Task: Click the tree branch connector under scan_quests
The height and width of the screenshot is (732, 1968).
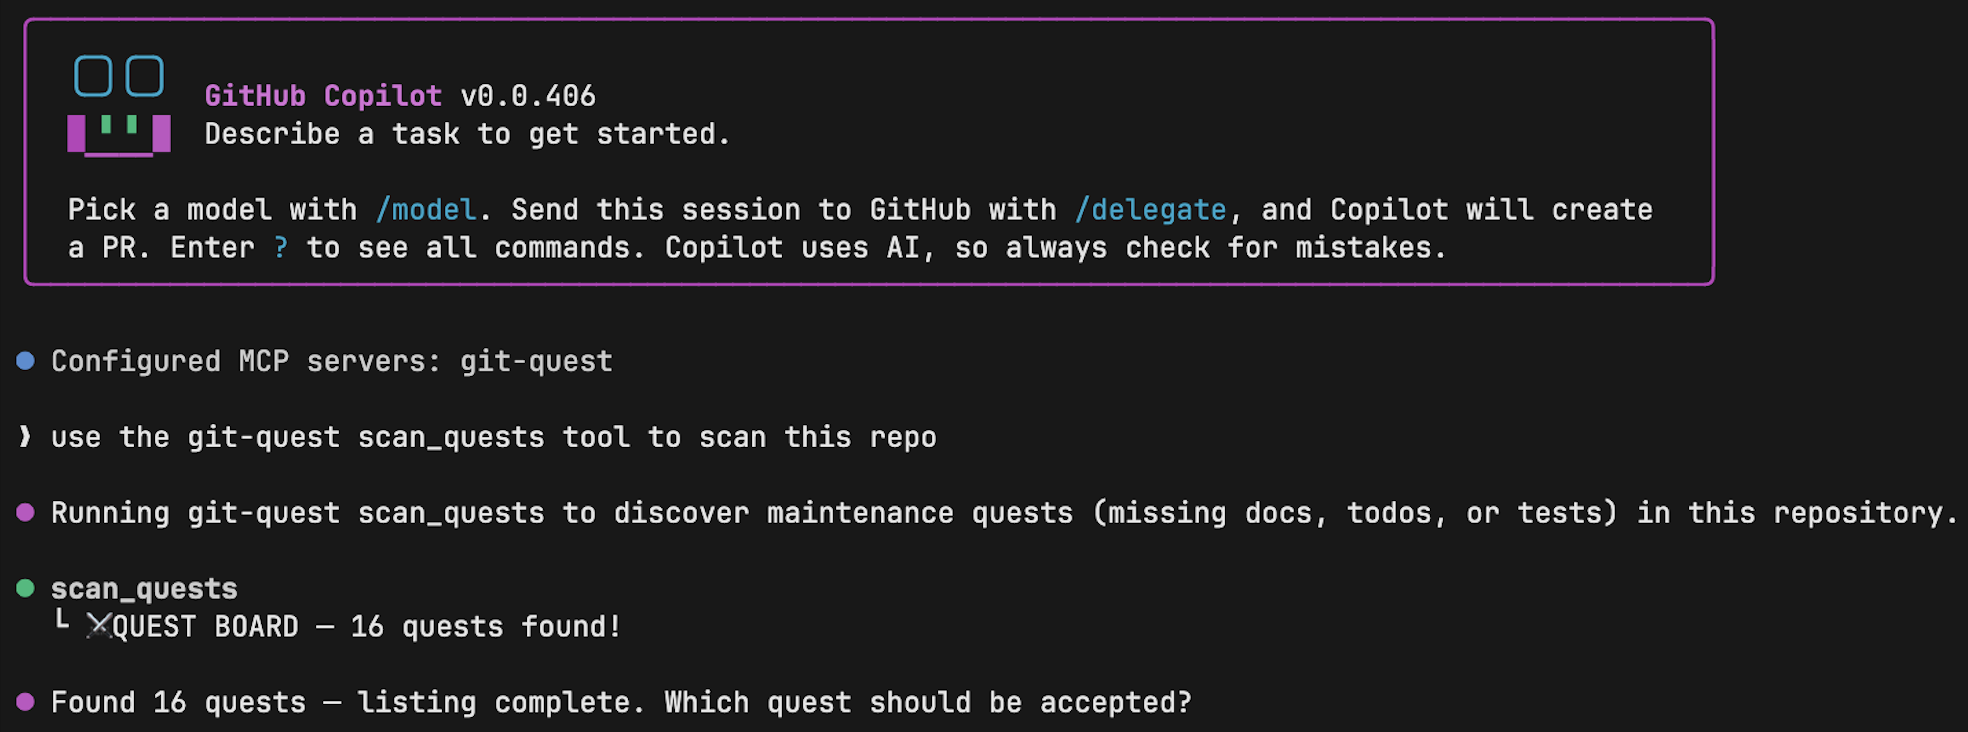Action: pyautogui.click(x=62, y=621)
